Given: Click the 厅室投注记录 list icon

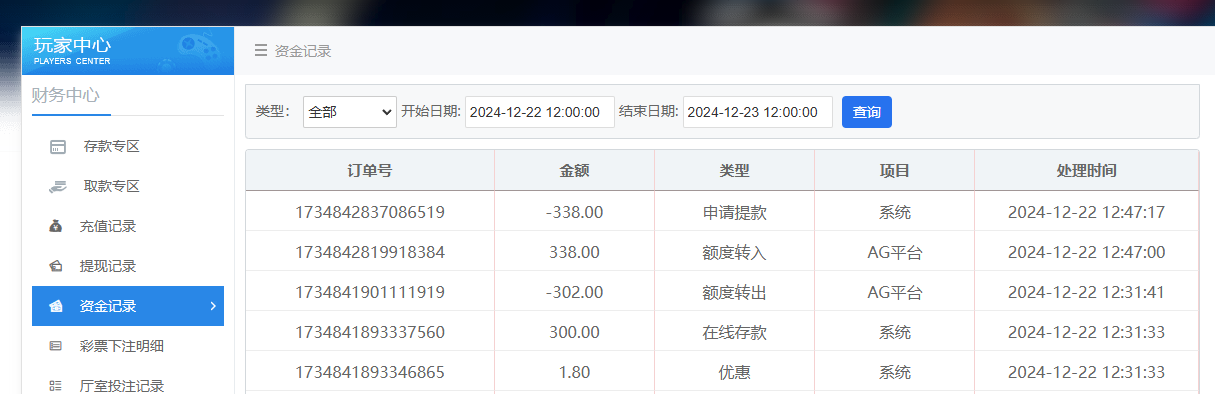Looking at the screenshot, I should tap(56, 386).
